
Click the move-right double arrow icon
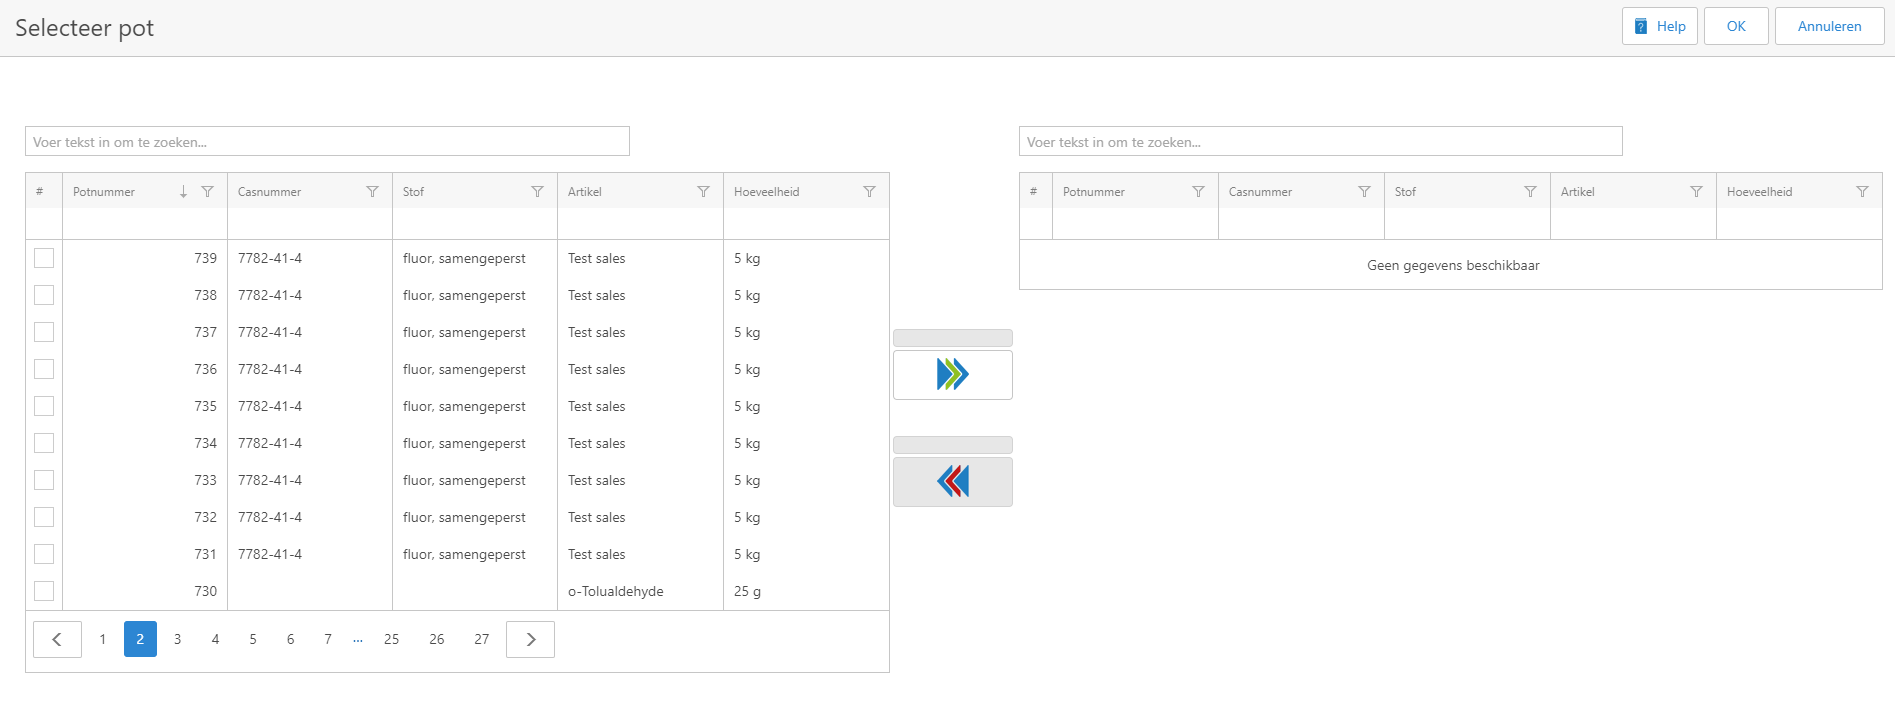(952, 374)
